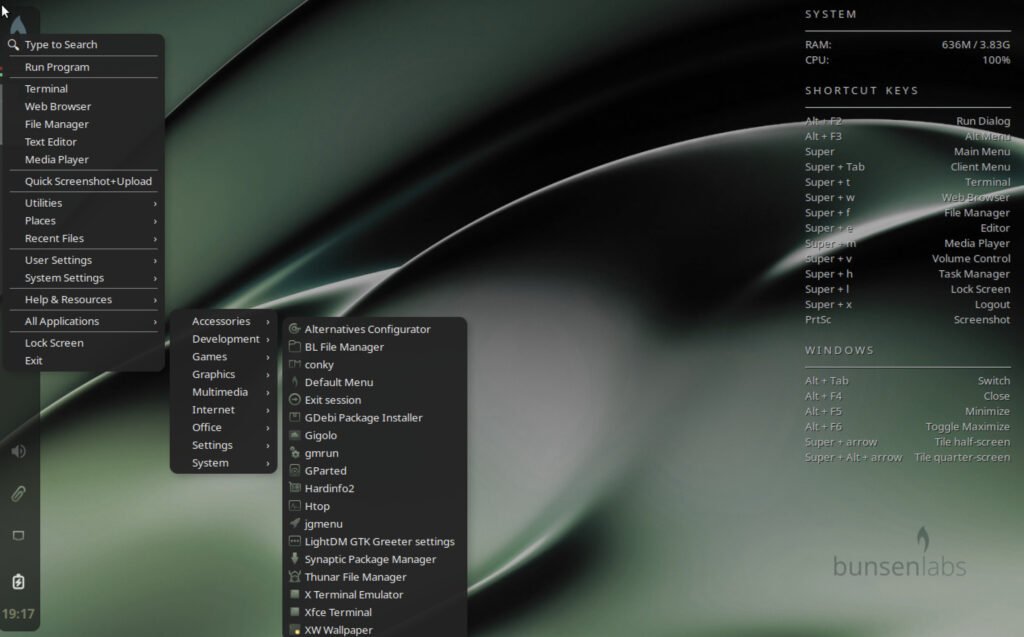Start the Hardinfo2 utility

[330, 488]
